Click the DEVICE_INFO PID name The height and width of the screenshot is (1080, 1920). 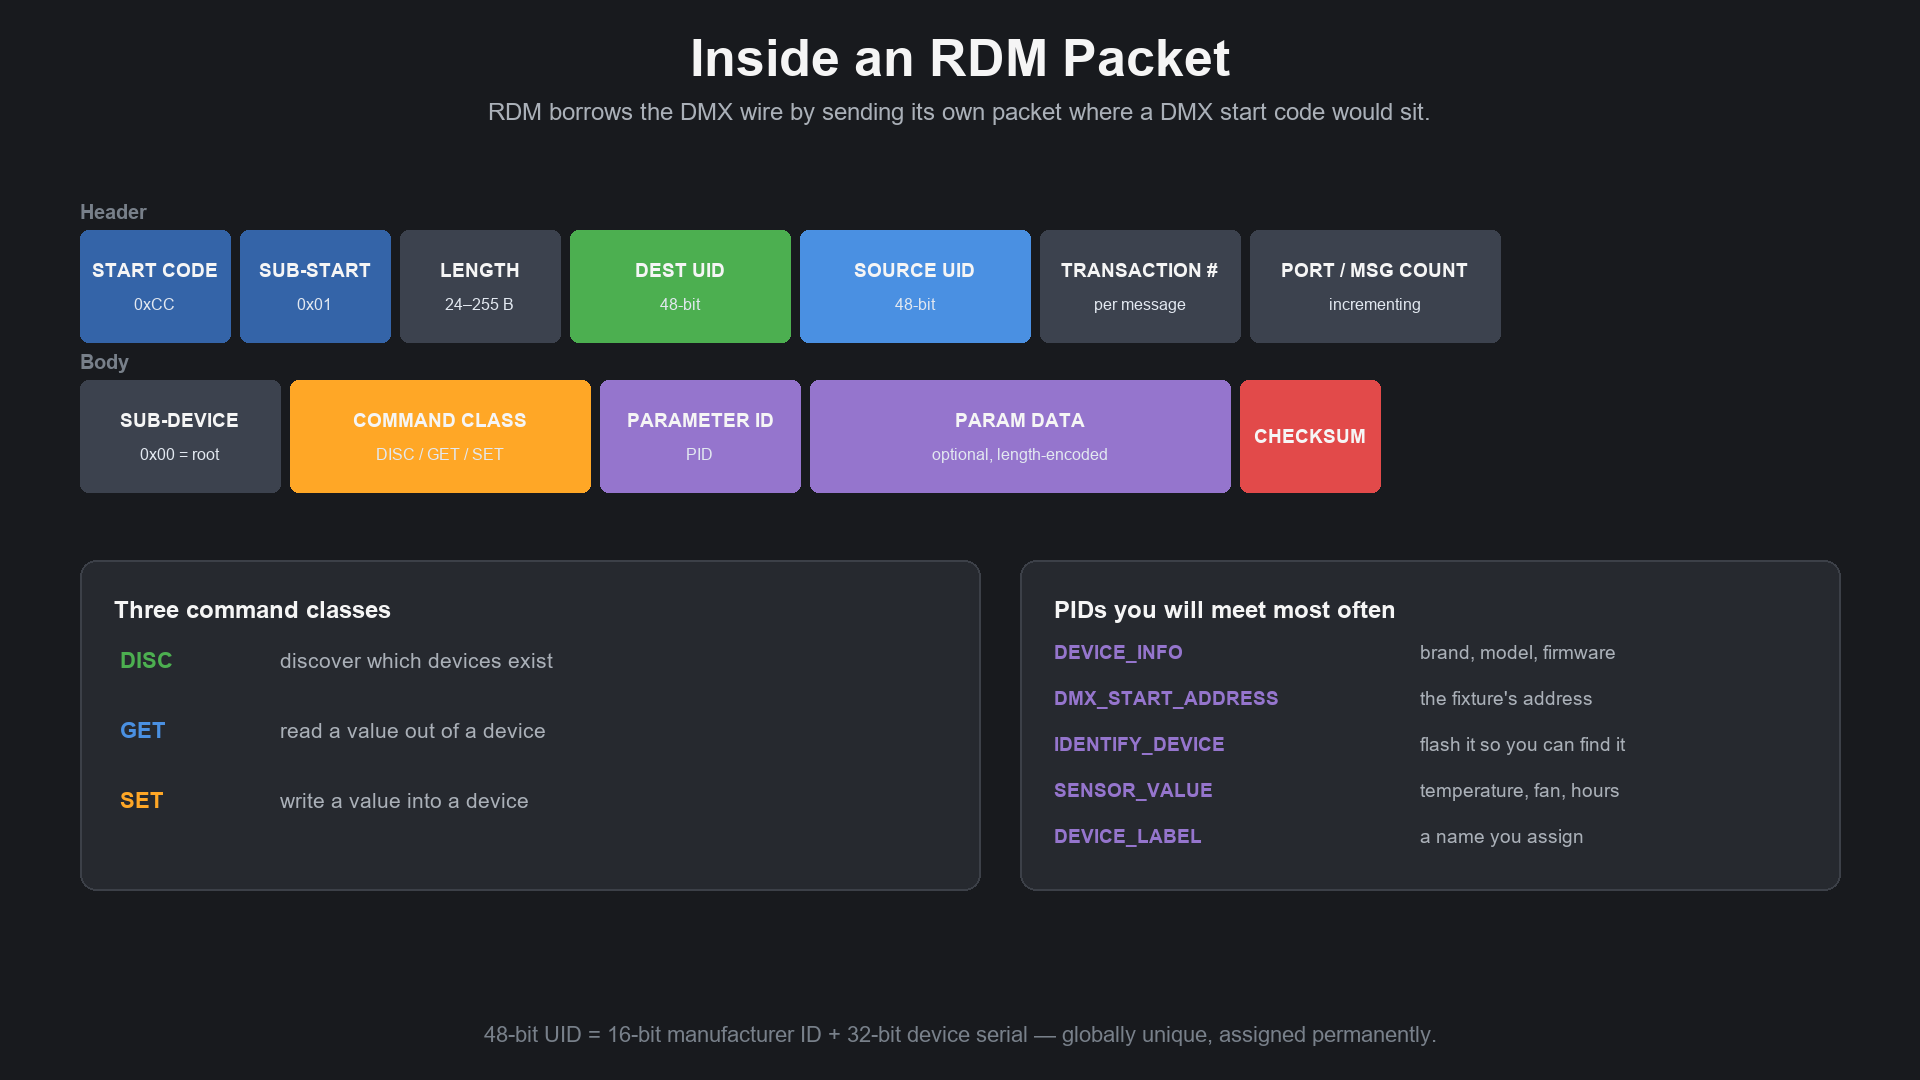[1118, 653]
